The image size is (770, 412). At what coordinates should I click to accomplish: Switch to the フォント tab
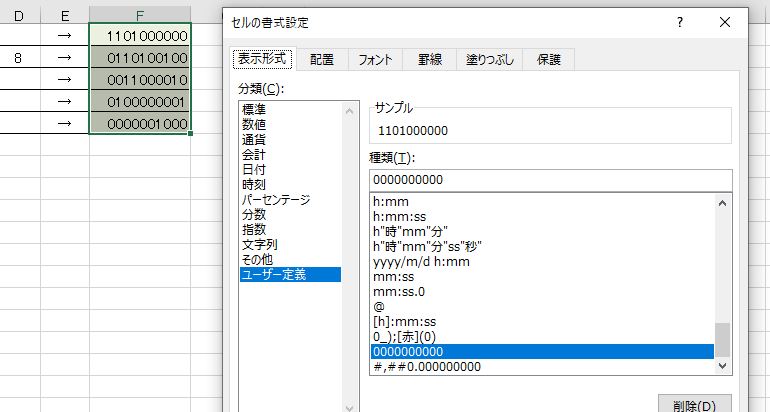[375, 59]
